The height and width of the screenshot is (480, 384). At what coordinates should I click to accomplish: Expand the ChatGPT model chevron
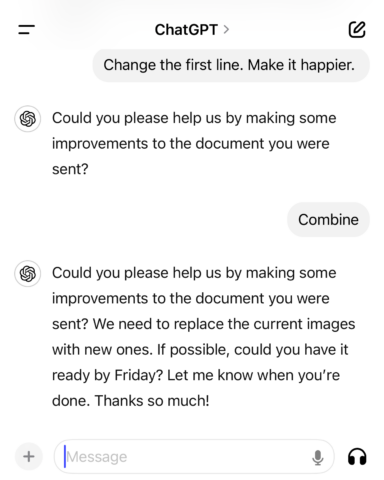(x=226, y=30)
